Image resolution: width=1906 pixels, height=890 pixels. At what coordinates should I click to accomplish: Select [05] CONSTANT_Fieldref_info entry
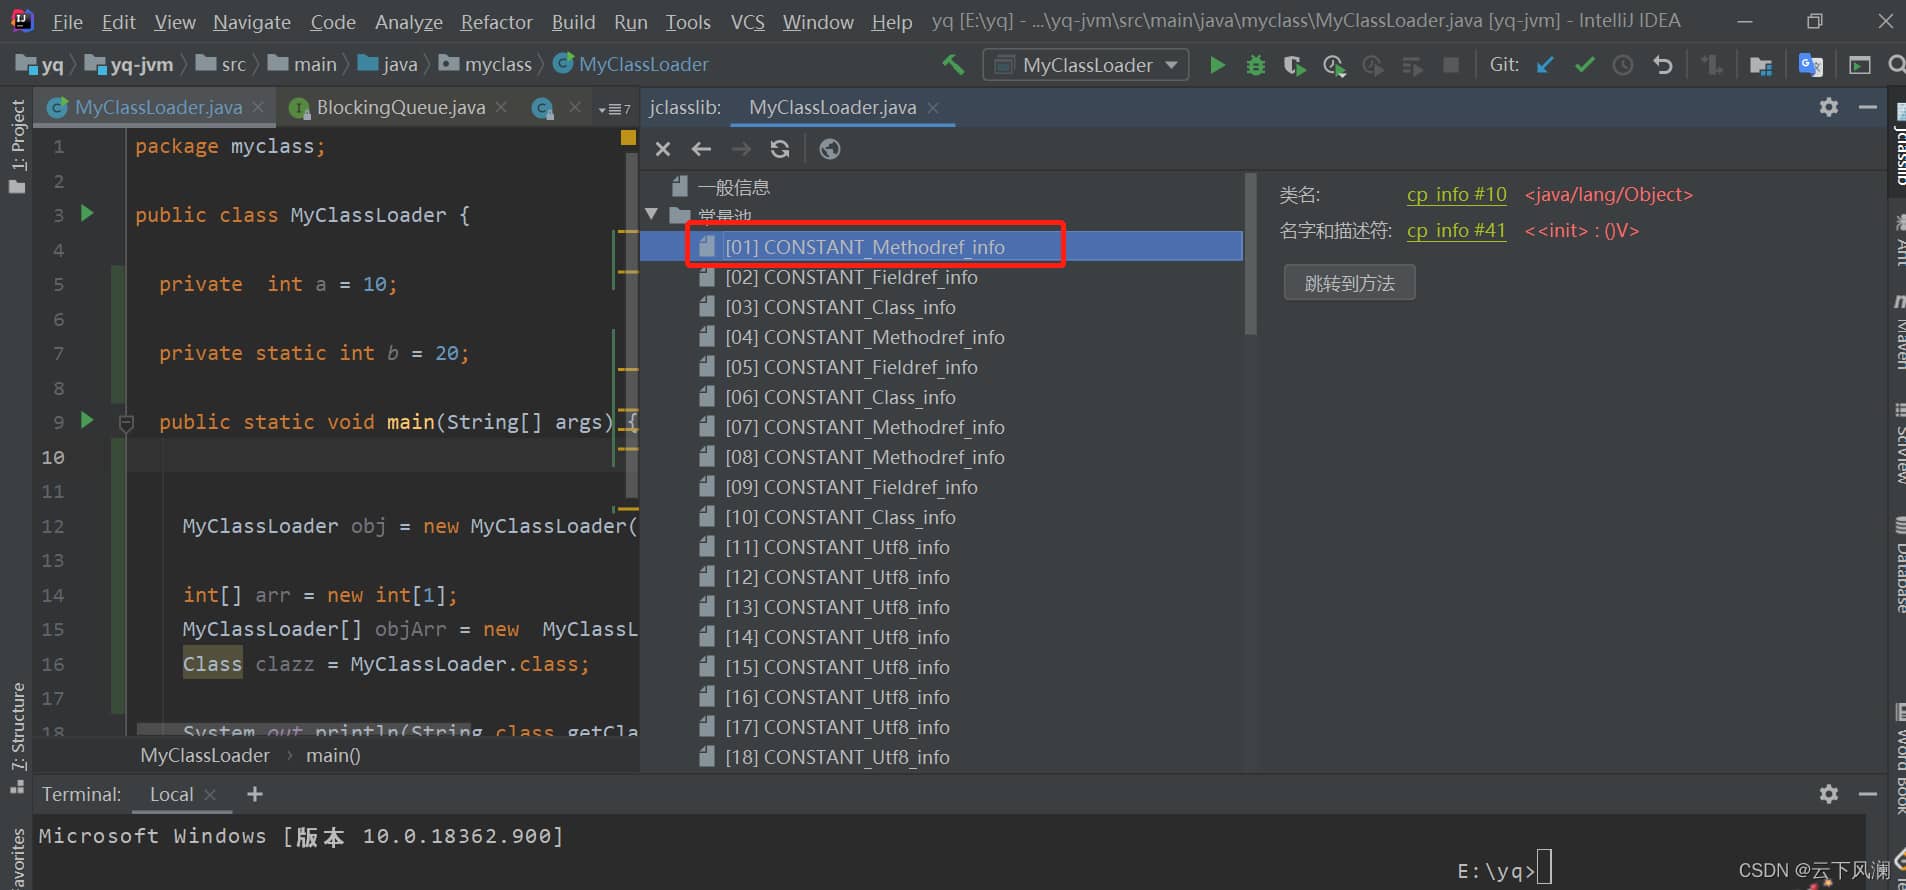(x=851, y=367)
